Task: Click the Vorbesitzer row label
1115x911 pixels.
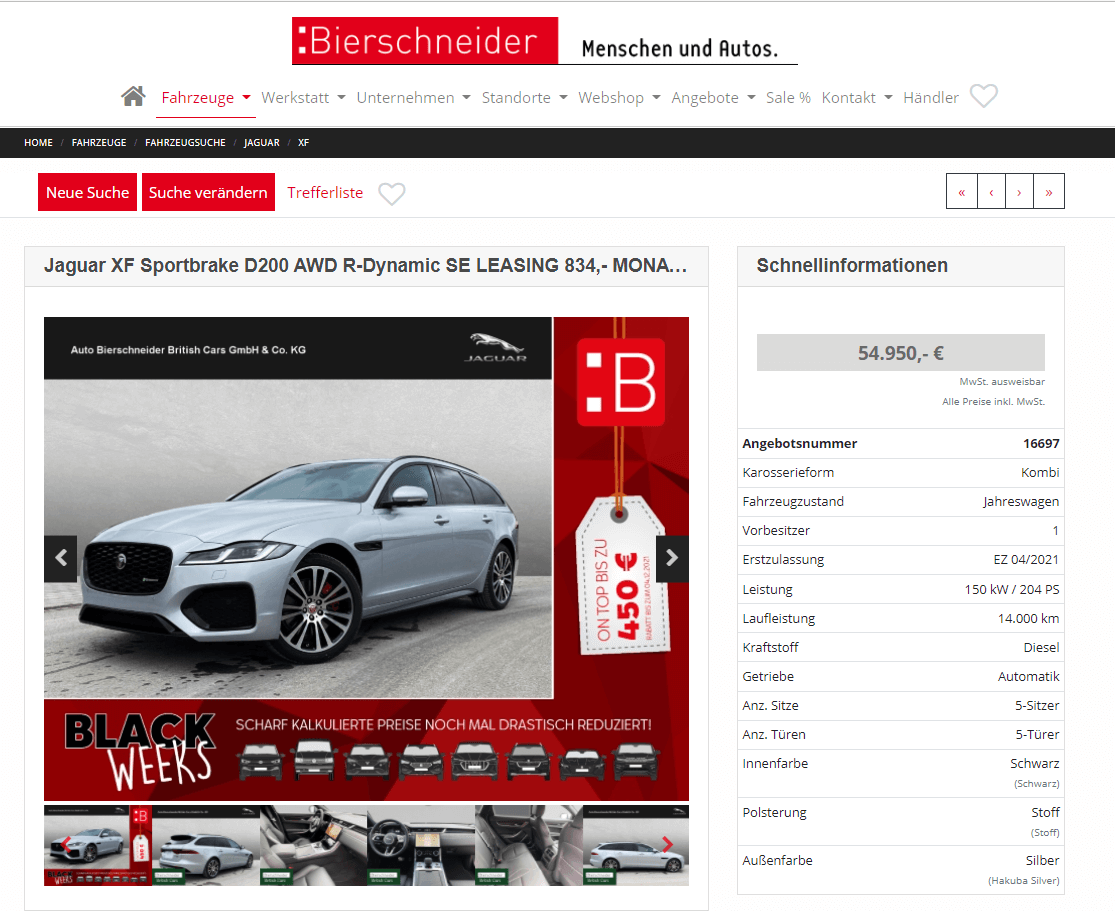Action: (x=776, y=531)
